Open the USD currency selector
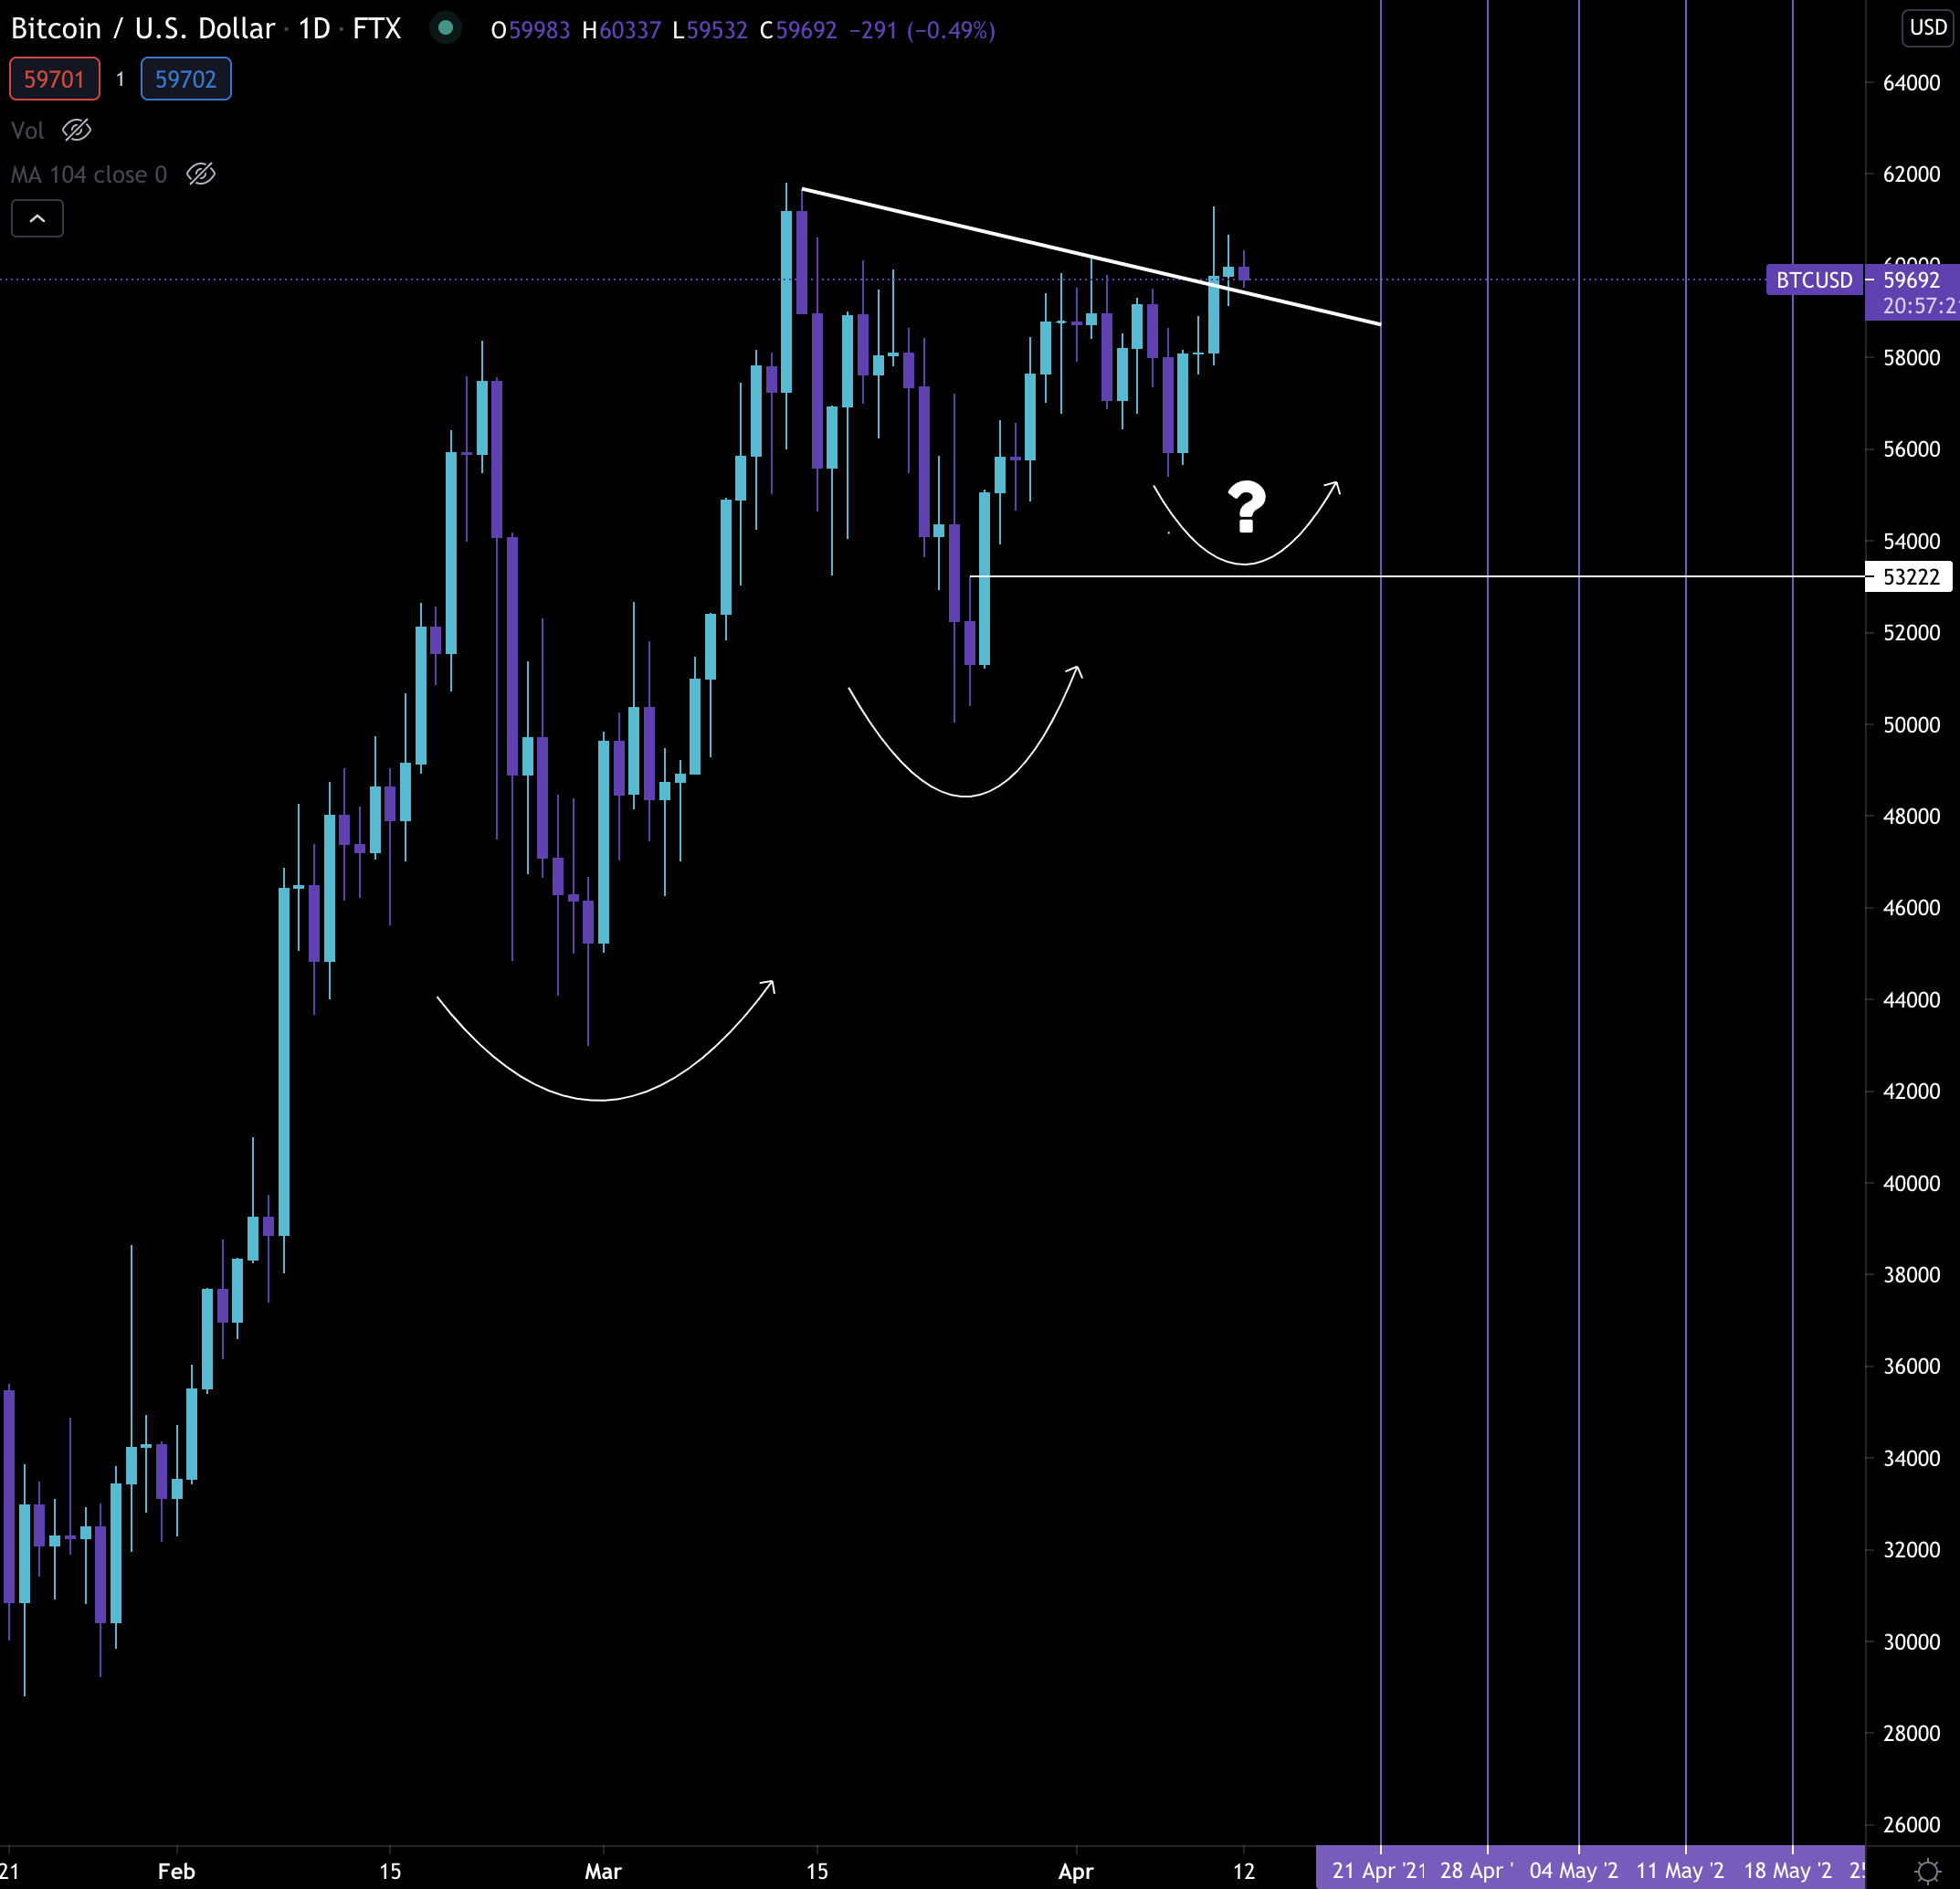 1927,27
